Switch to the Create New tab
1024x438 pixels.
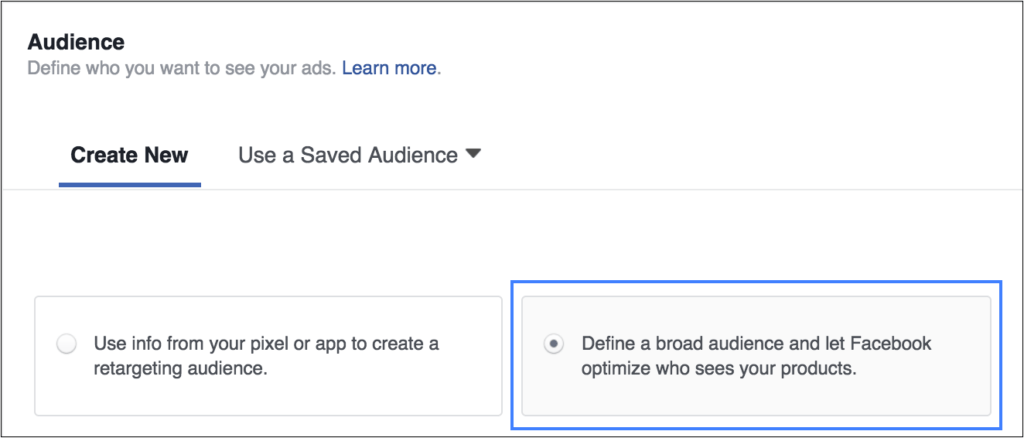pos(129,155)
